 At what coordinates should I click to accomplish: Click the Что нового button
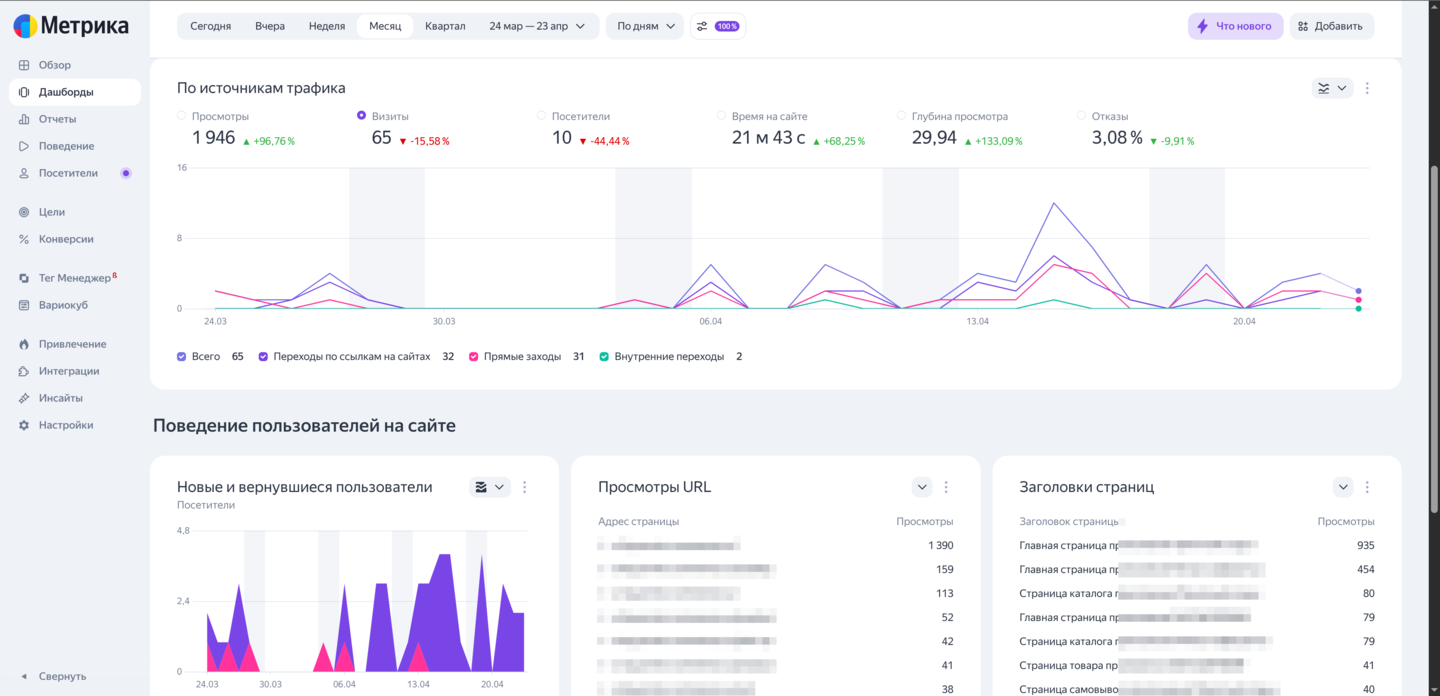[x=1234, y=26]
